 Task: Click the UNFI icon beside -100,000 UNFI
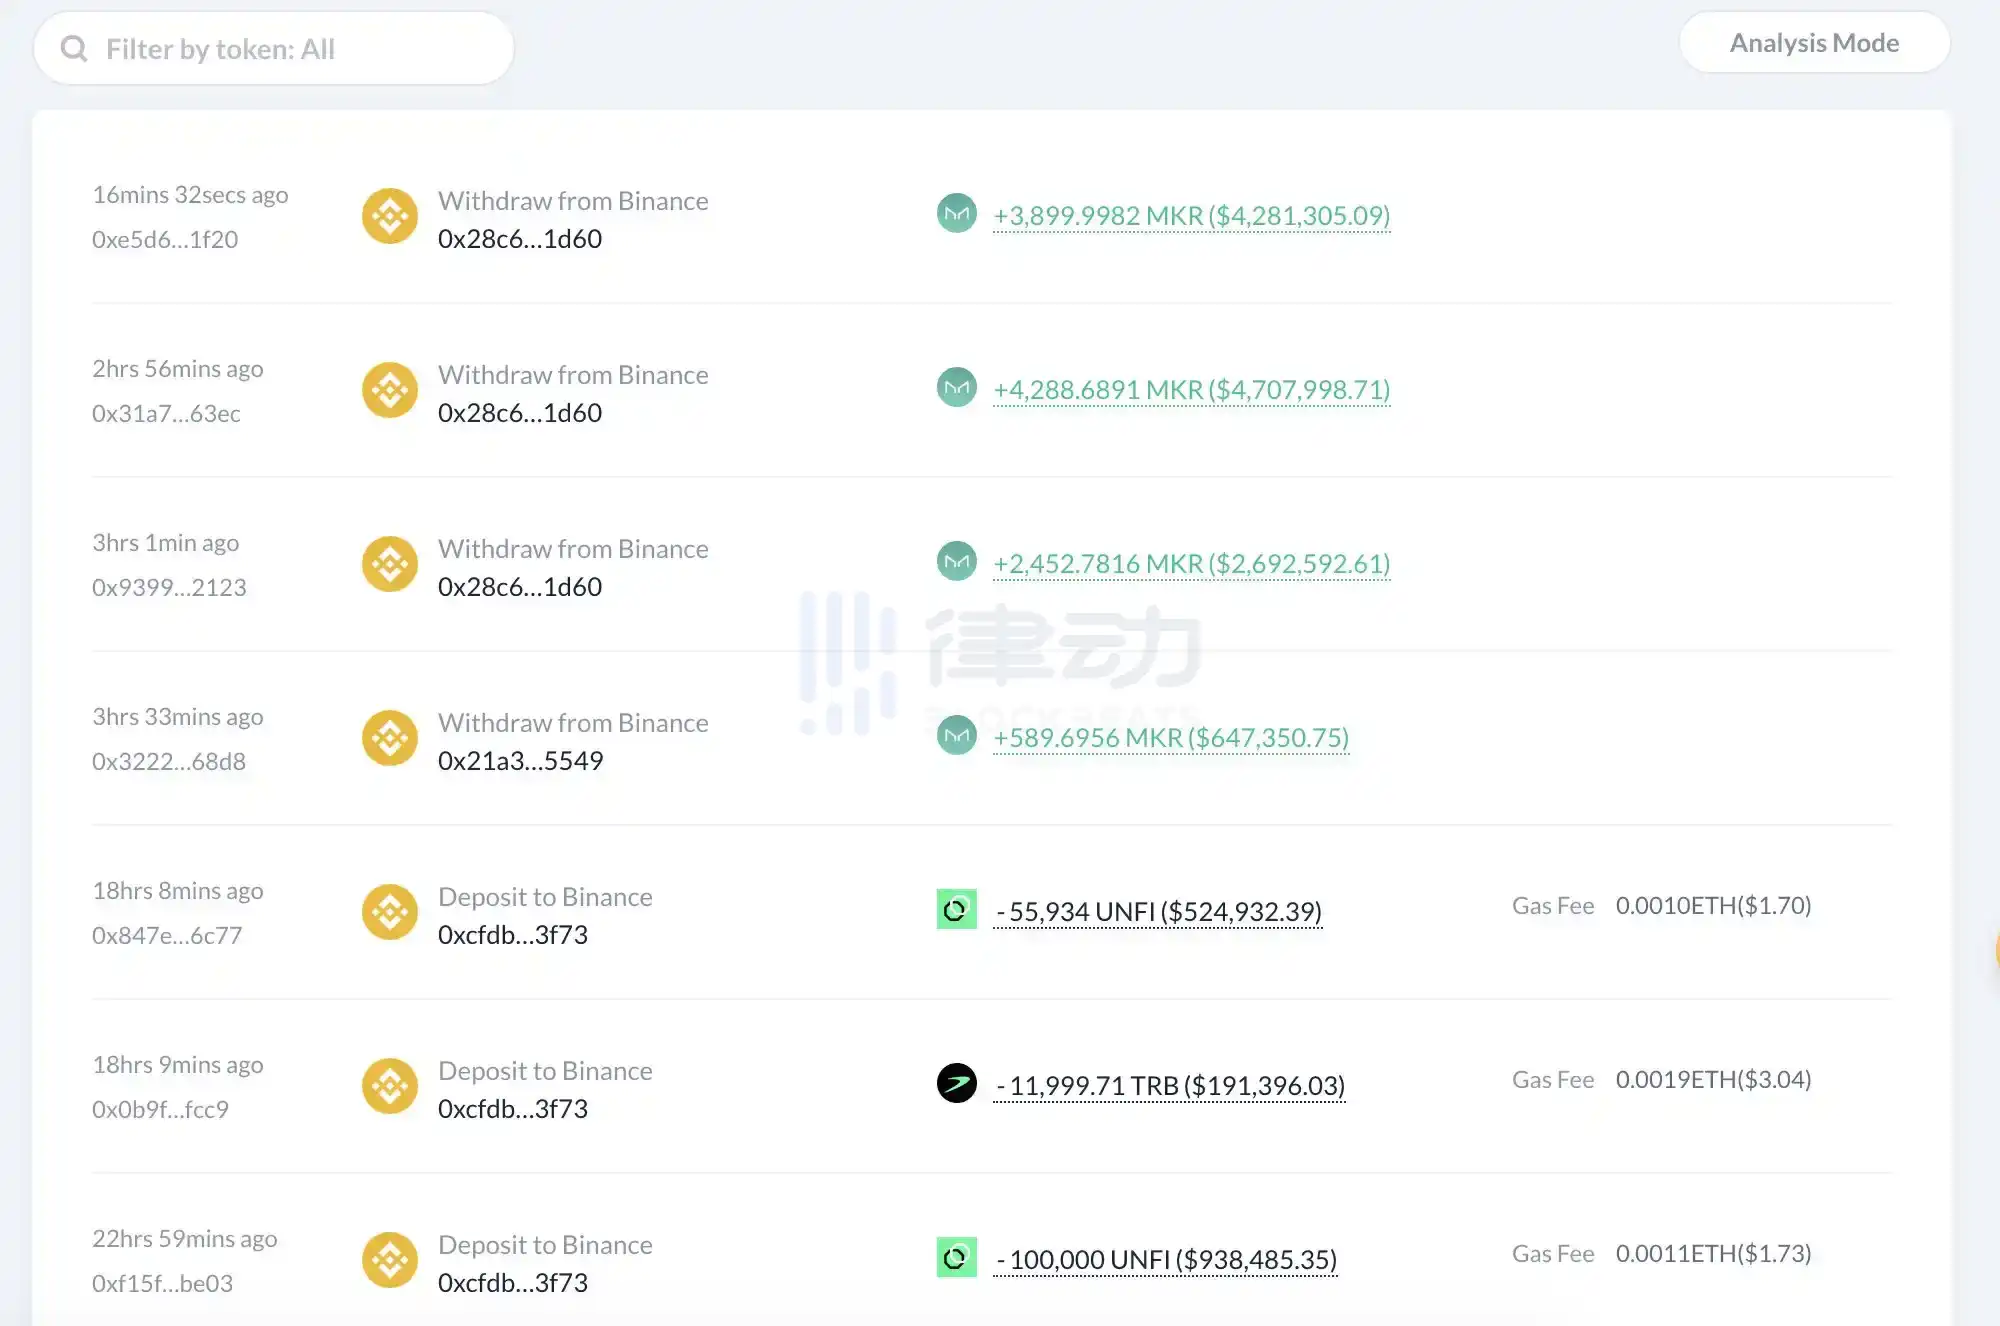click(956, 1257)
